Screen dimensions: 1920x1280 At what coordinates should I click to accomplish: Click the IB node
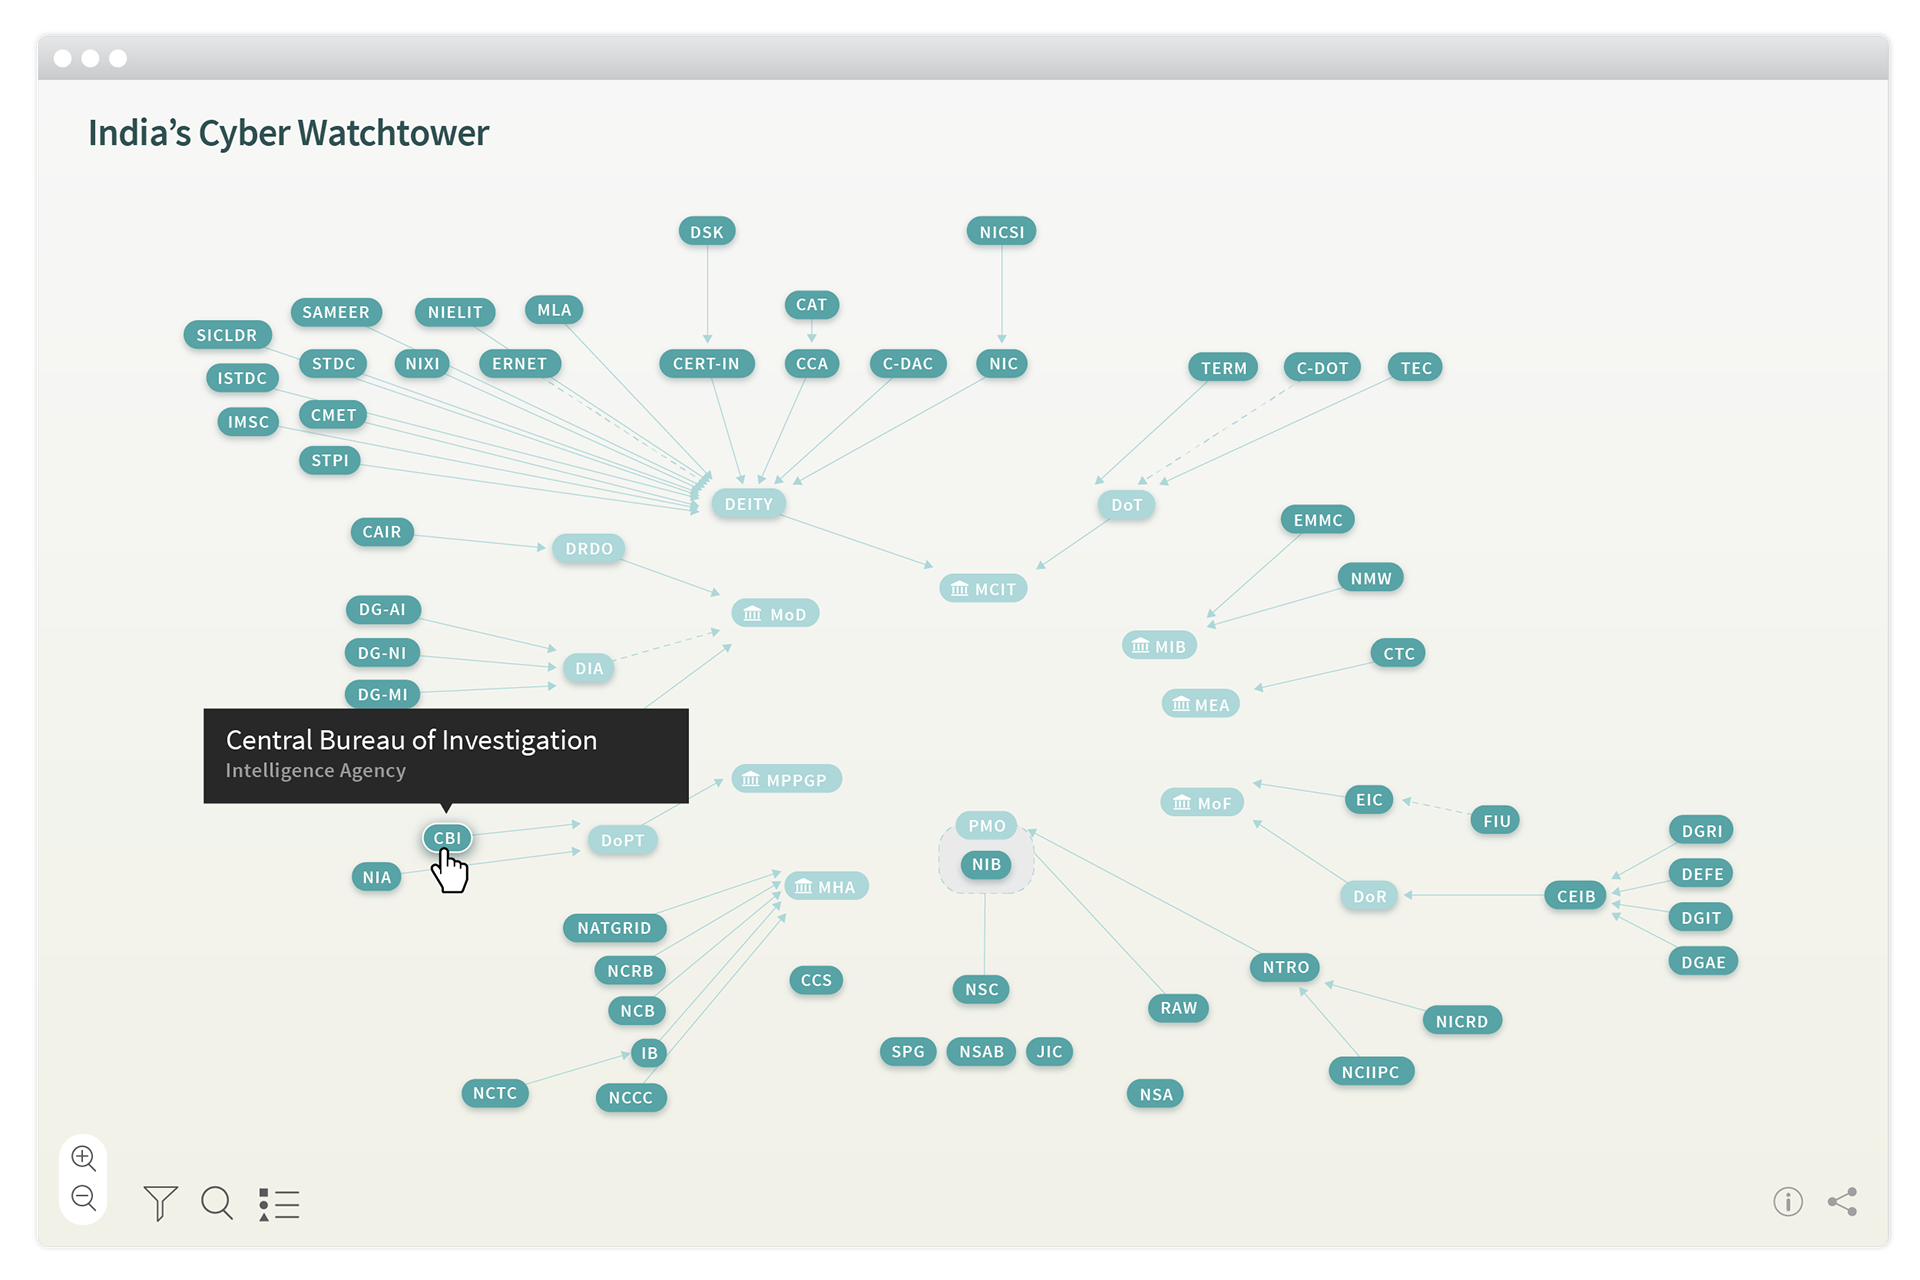[x=649, y=1053]
